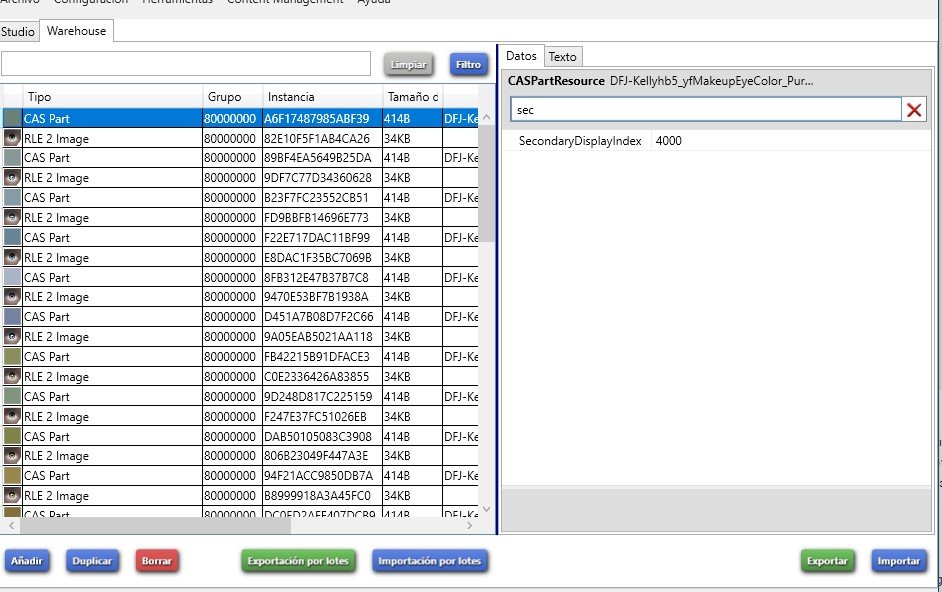
Task: Click Exportación por lotes button
Action: pyautogui.click(x=298, y=561)
